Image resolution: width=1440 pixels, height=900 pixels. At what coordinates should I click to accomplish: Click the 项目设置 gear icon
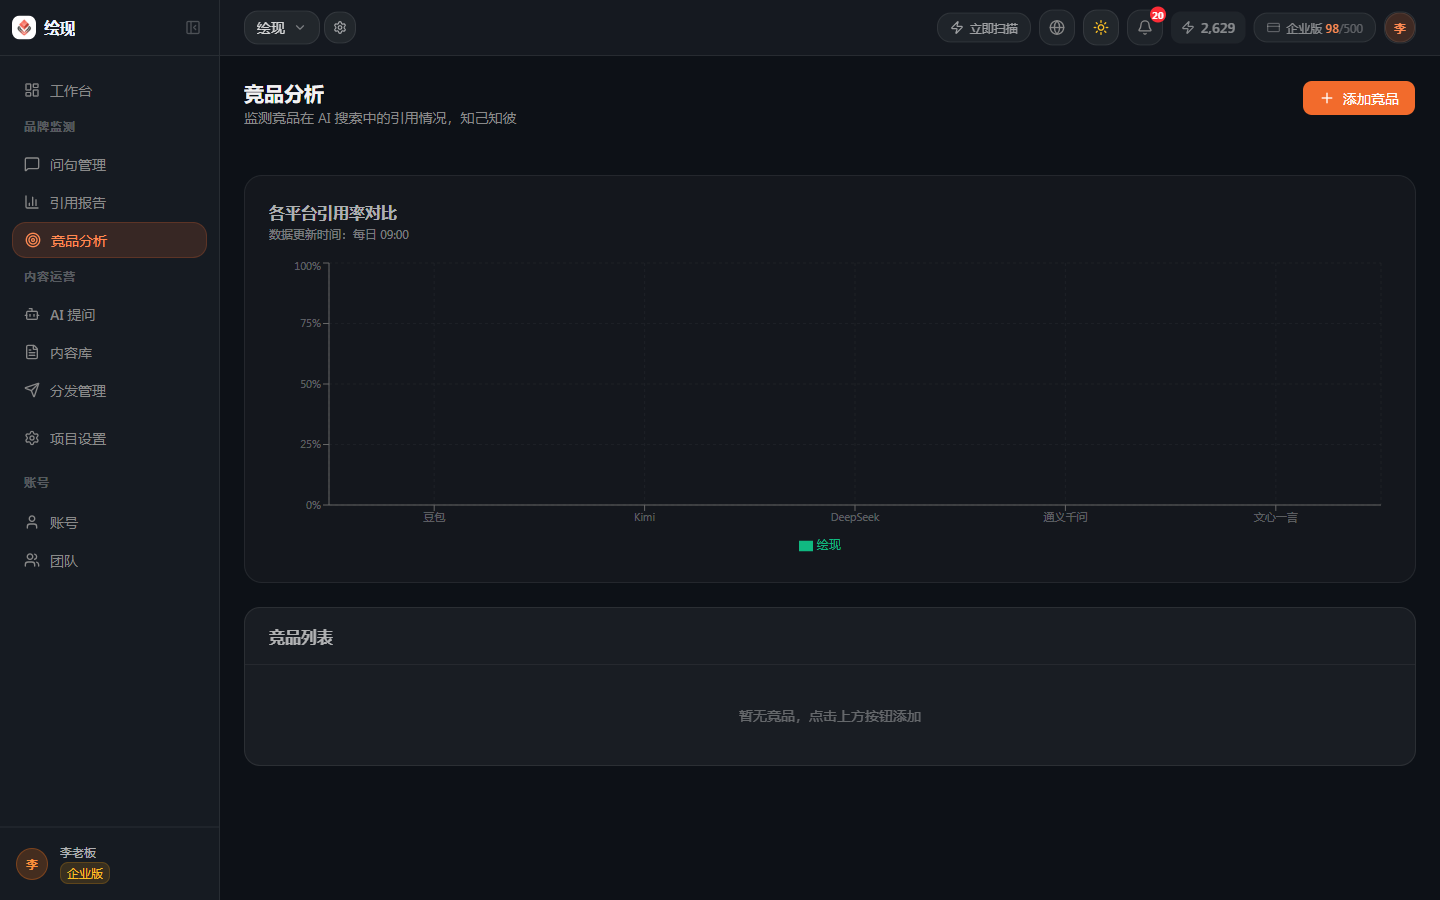[32, 438]
